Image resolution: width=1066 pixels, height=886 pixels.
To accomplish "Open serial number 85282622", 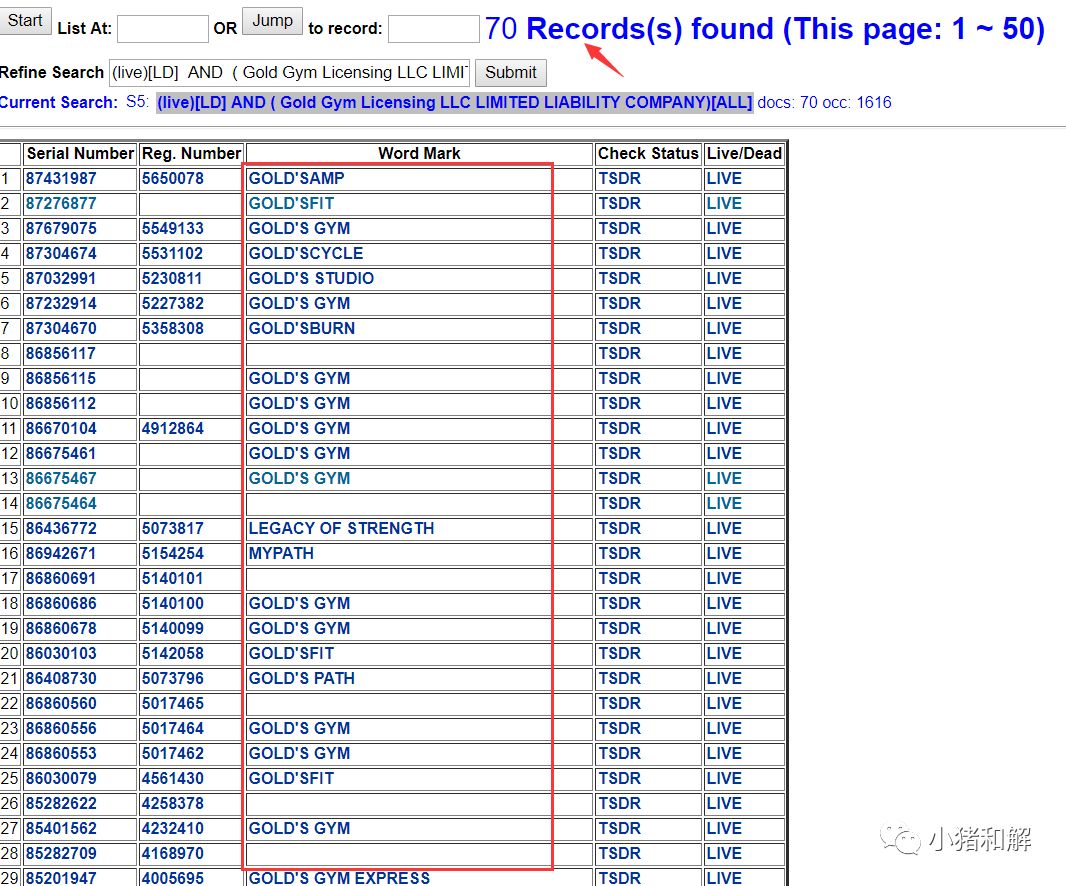I will tap(61, 804).
